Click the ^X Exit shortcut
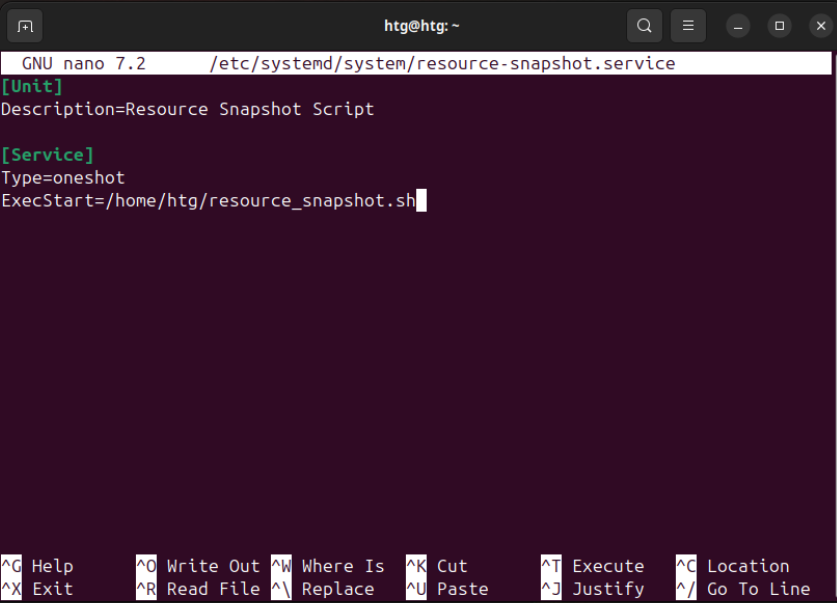 (37, 589)
